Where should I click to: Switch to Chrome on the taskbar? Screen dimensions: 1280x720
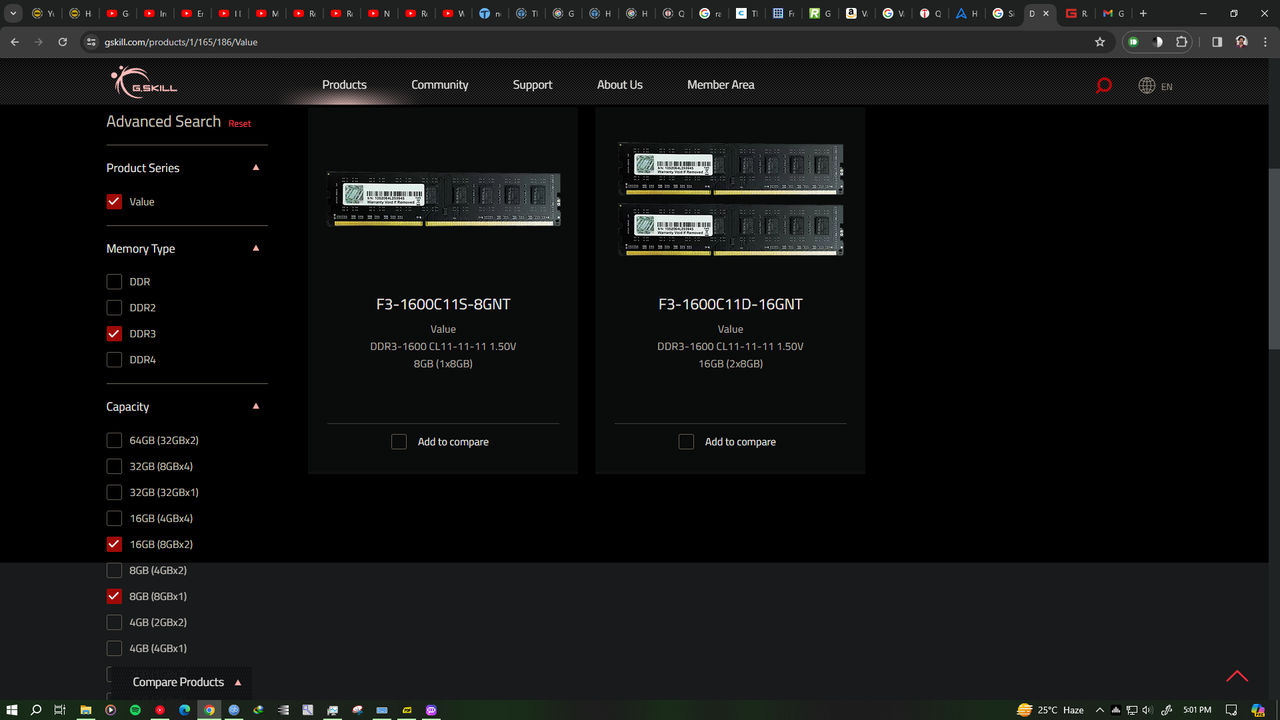pos(209,710)
